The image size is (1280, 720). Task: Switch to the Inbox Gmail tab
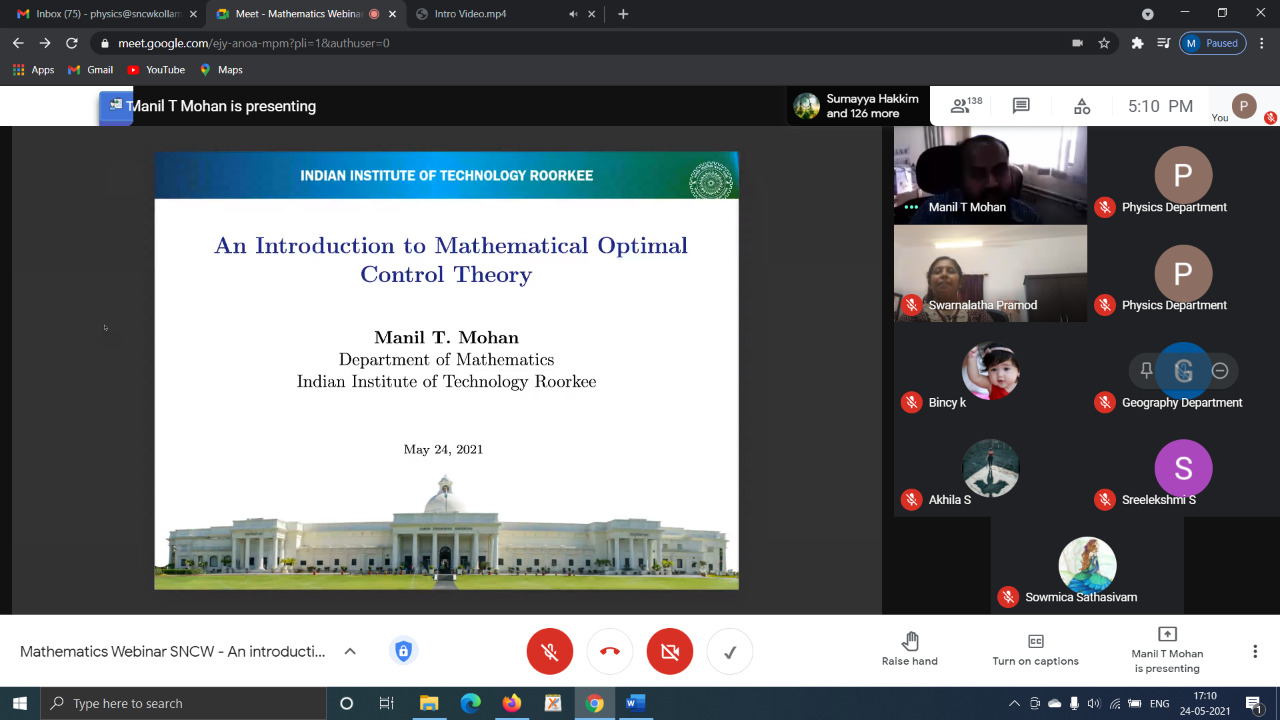tap(100, 14)
